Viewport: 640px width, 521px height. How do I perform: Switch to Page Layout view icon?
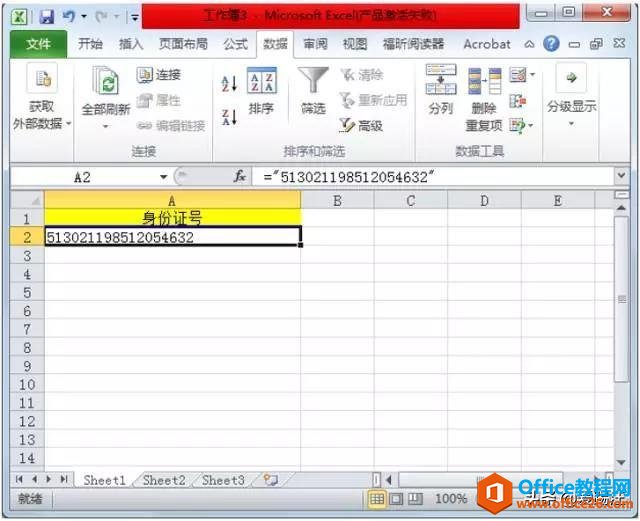(396, 499)
